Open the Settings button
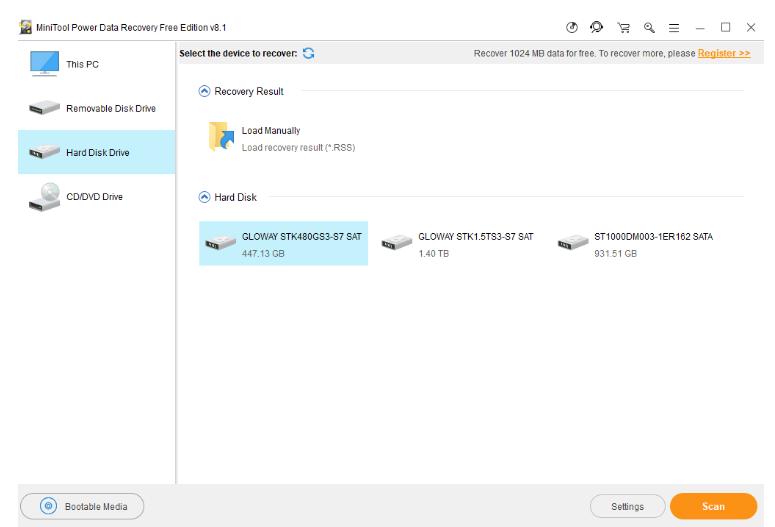The height and width of the screenshot is (527, 775). (x=627, y=506)
